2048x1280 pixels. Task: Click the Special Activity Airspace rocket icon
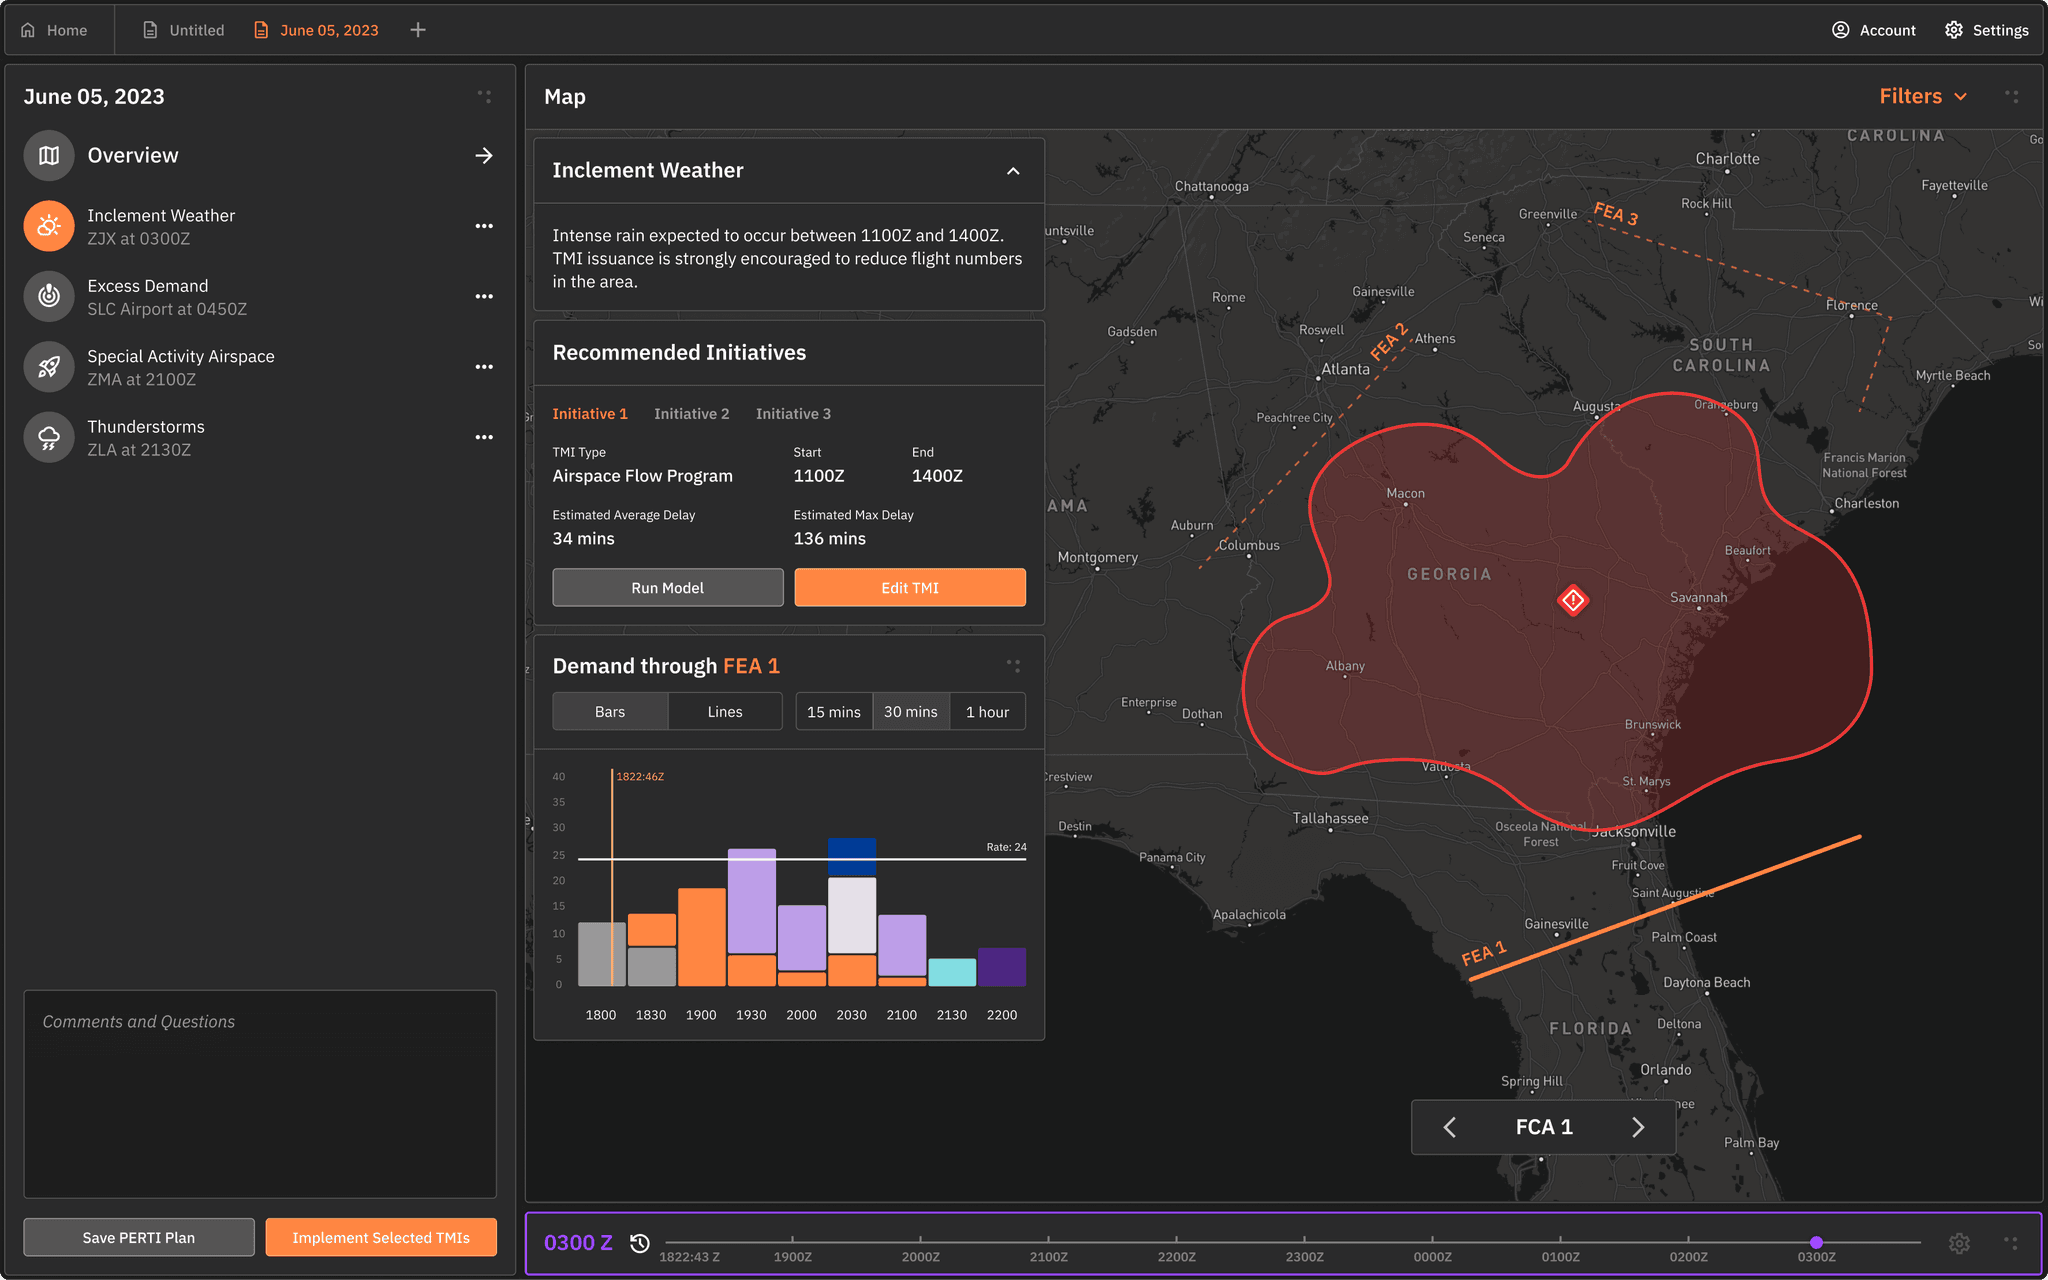[x=49, y=367]
